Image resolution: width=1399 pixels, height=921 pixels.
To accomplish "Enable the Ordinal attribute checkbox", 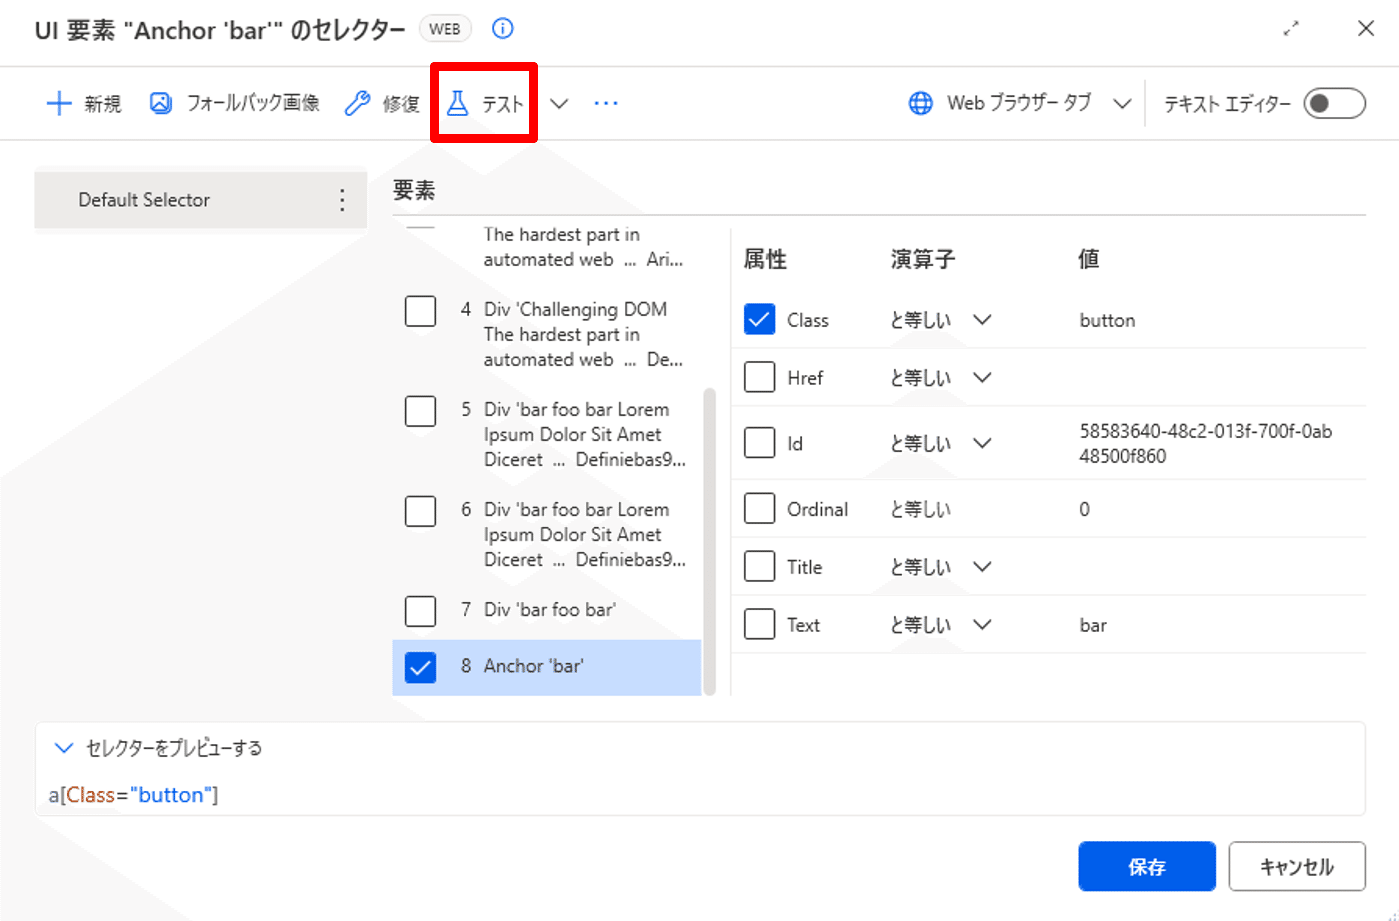I will 760,509.
